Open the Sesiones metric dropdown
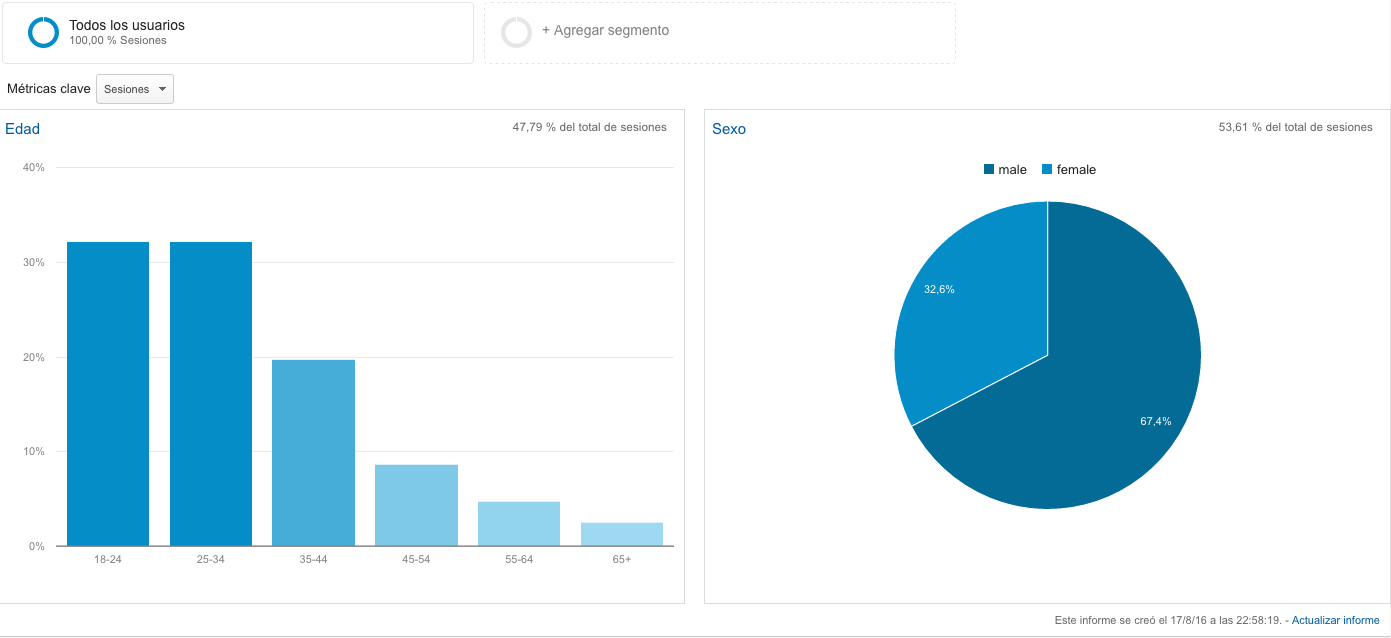Screen dimensions: 1391x638 (135, 89)
